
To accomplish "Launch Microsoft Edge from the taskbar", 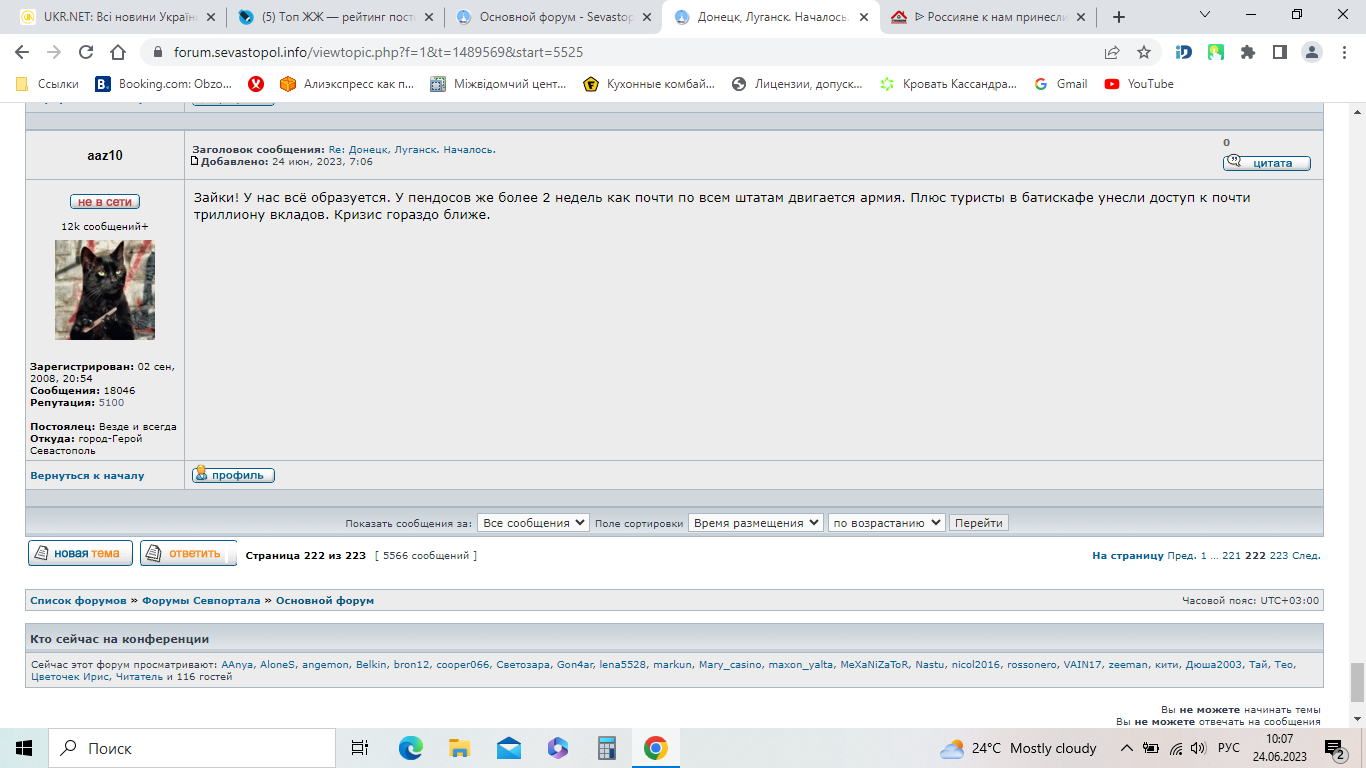I will [x=411, y=747].
